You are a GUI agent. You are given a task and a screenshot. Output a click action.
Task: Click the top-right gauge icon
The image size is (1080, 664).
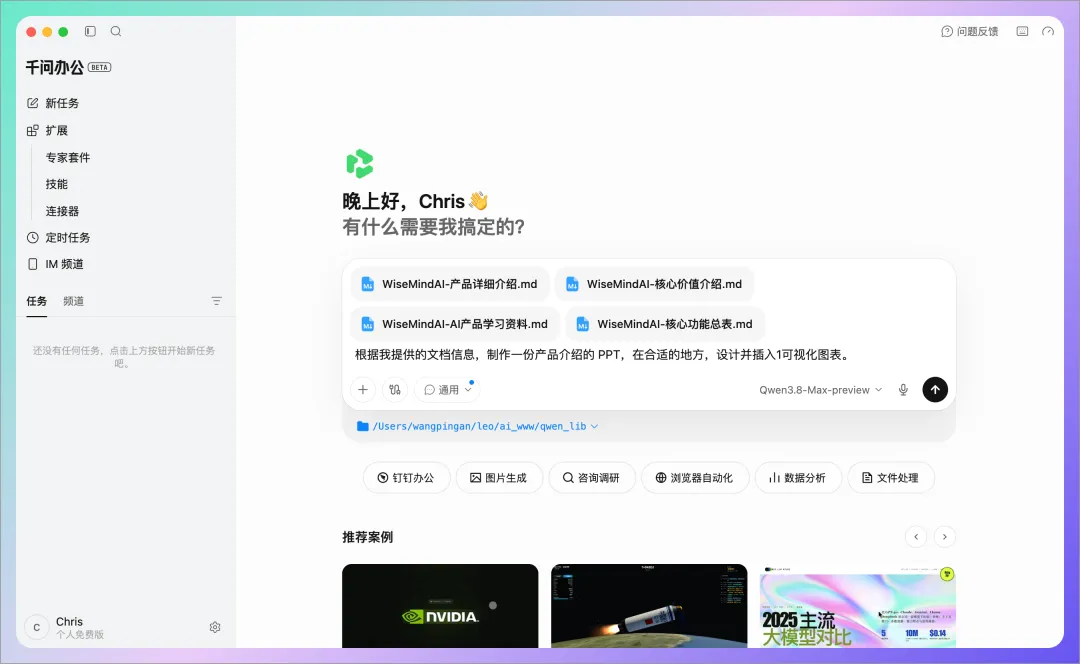pos(1048,32)
